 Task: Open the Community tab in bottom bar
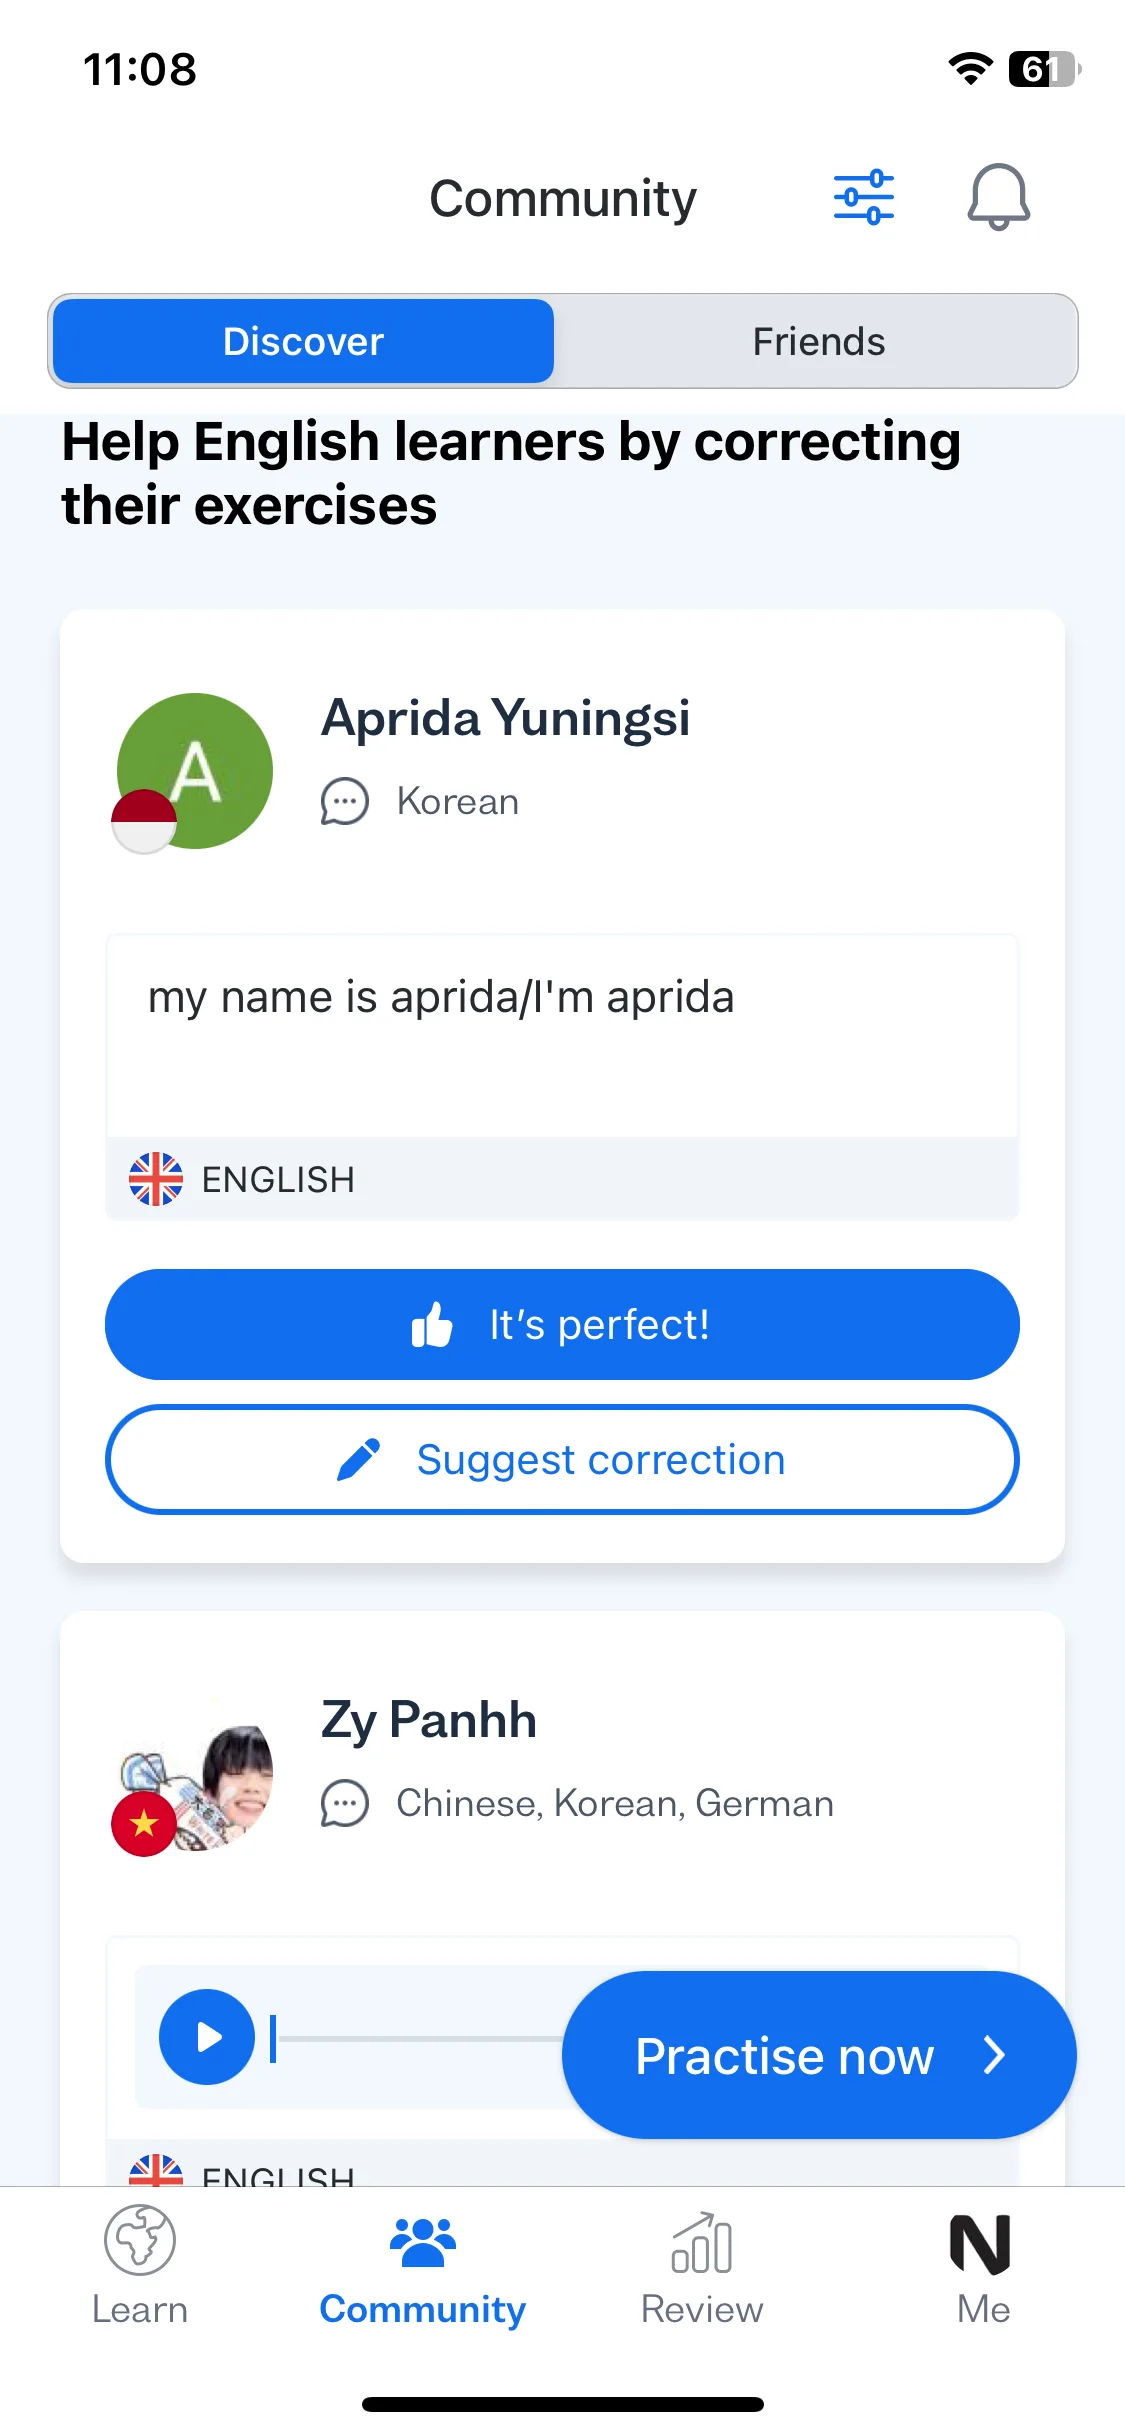(422, 2266)
